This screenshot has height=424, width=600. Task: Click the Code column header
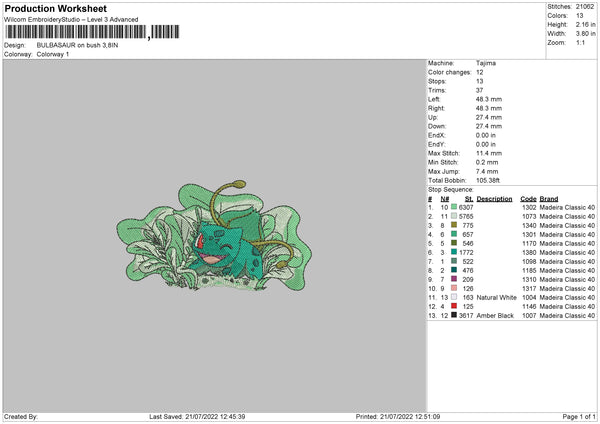[x=528, y=198]
